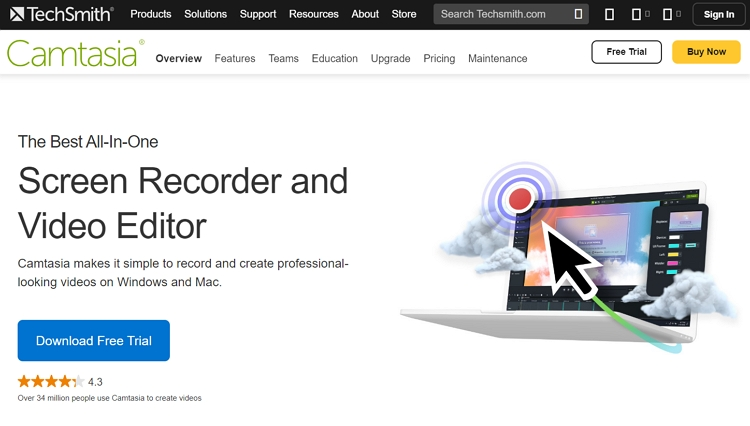Click the 4.3 rating value
This screenshot has width=750, height=426.
95,382
